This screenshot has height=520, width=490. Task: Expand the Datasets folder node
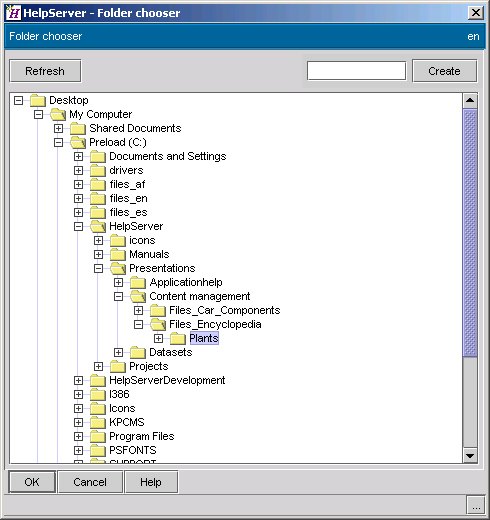(119, 352)
